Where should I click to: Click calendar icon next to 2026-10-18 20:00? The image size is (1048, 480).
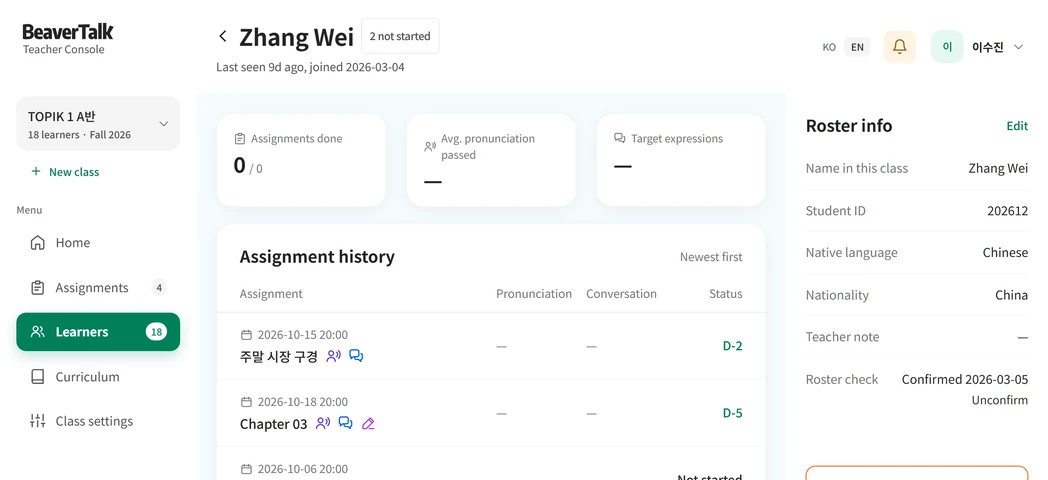pos(246,402)
